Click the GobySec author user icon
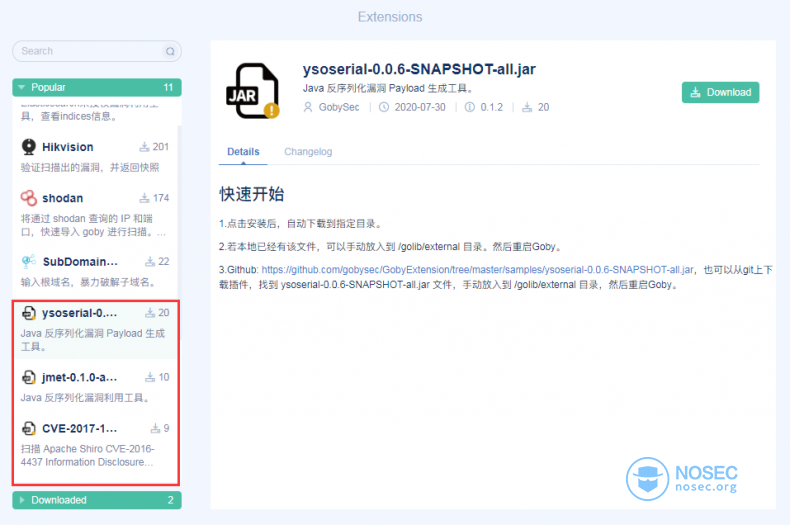Image resolution: width=790 pixels, height=525 pixels. pos(308,107)
